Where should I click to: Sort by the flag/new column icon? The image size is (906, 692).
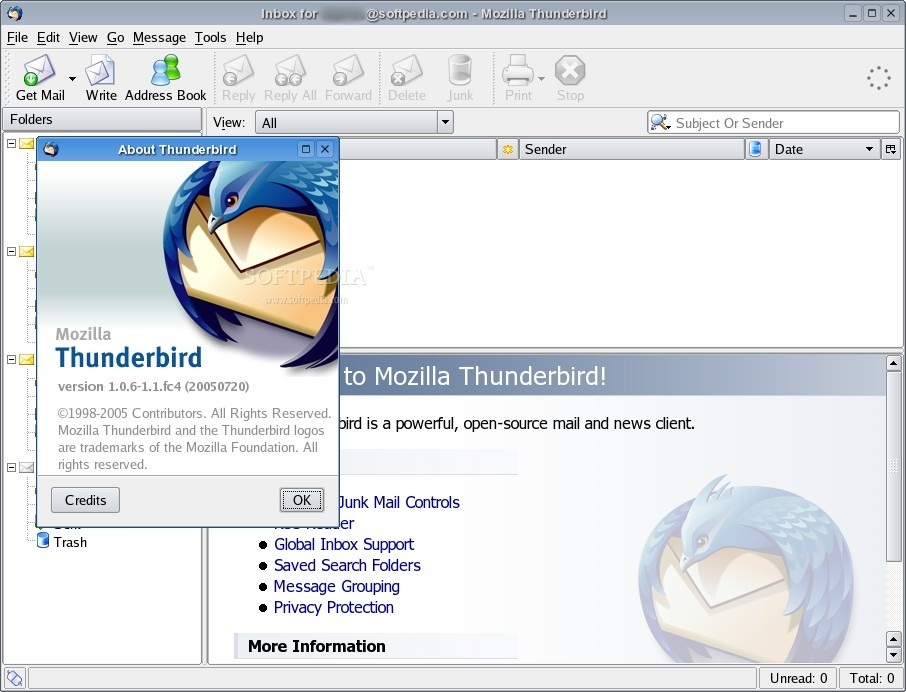508,150
